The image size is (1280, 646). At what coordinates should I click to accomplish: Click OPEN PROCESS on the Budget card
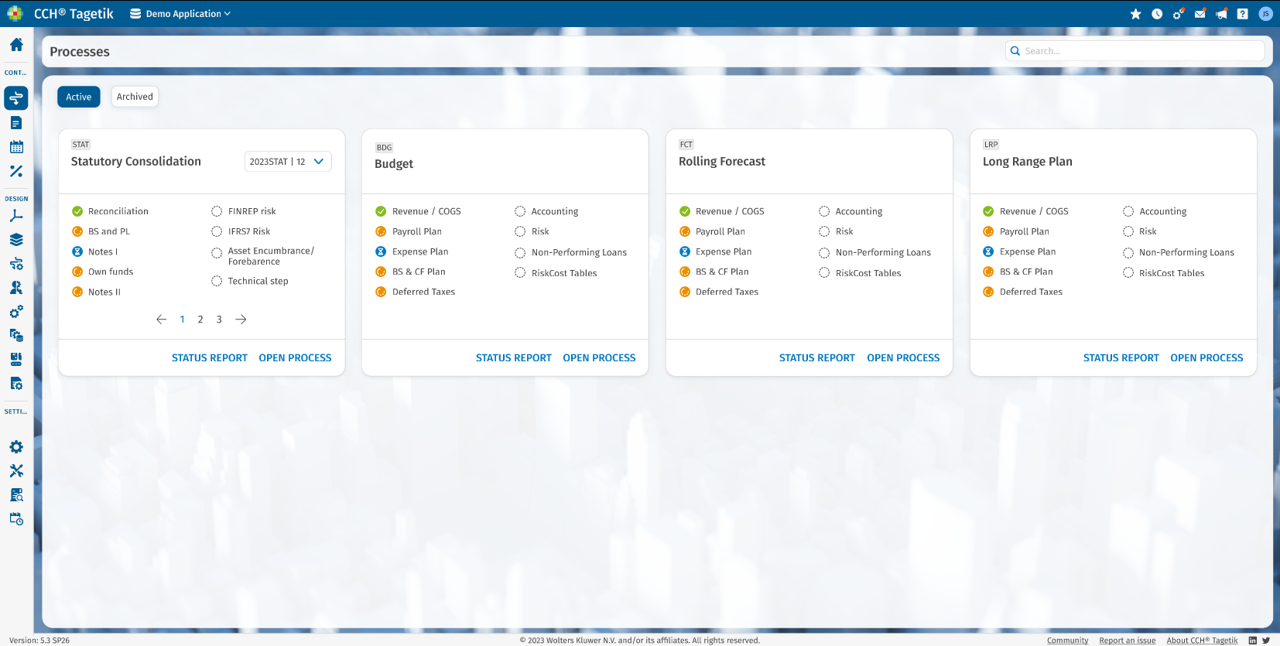[x=599, y=358]
